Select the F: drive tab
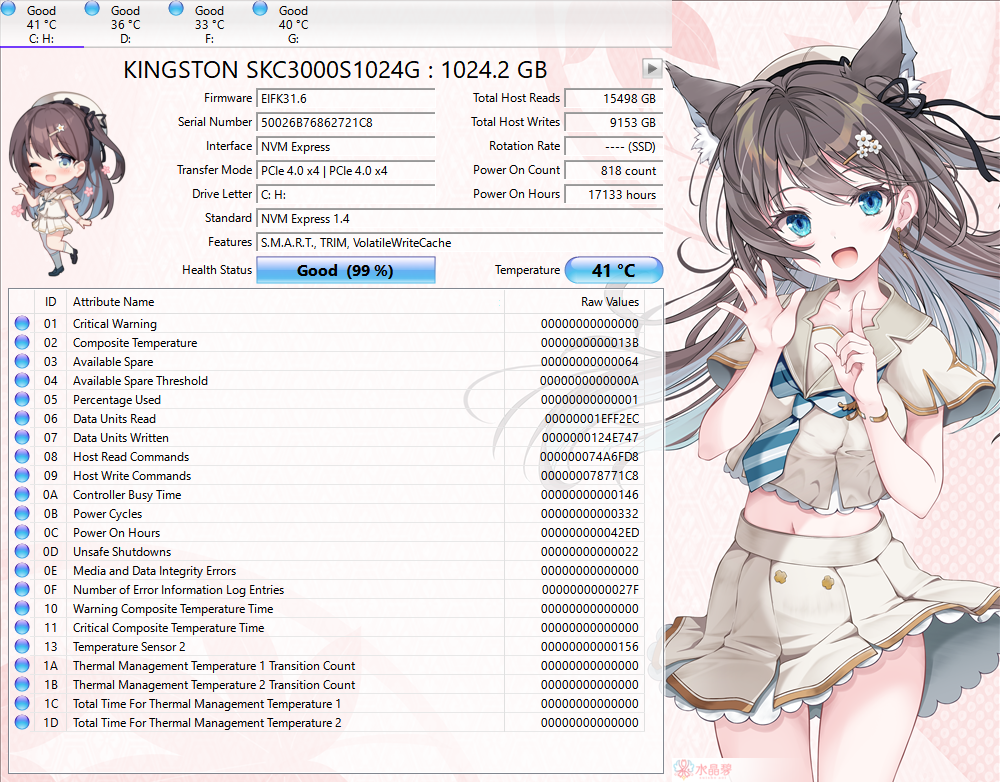This screenshot has height=782, width=1000. click(210, 24)
